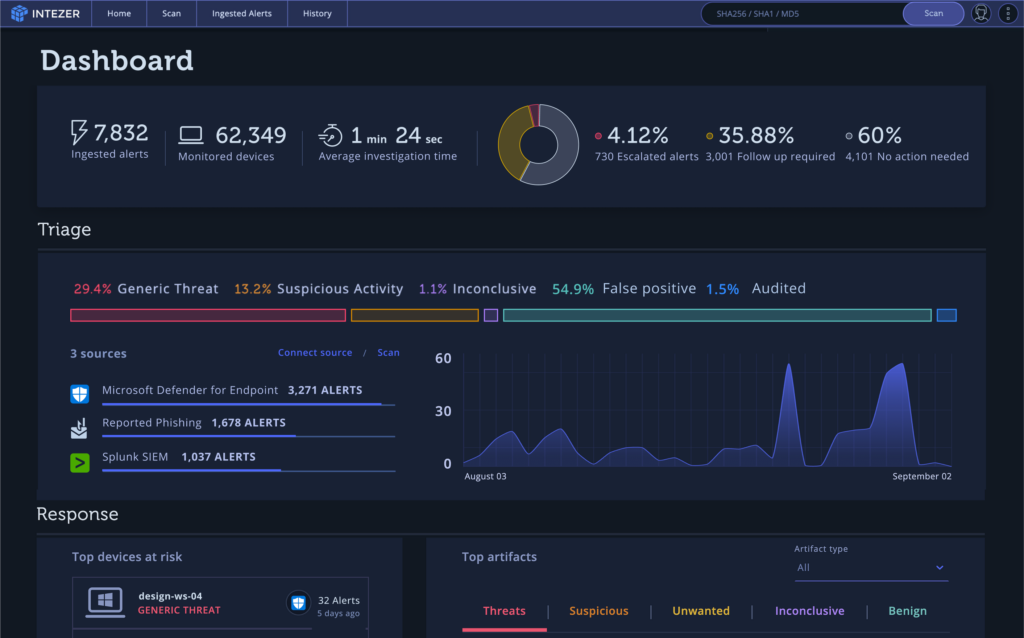Image resolution: width=1024 pixels, height=638 pixels.
Task: Open the Scan menu item
Action: click(x=171, y=13)
